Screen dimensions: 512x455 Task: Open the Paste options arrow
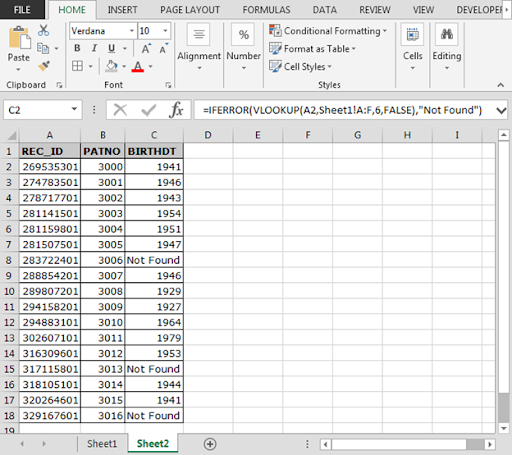(18, 69)
